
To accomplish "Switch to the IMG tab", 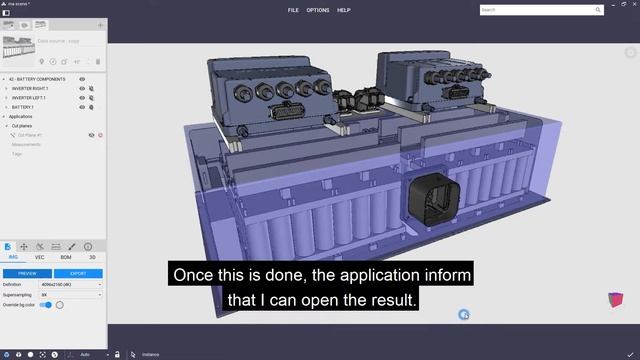I will coord(13,257).
